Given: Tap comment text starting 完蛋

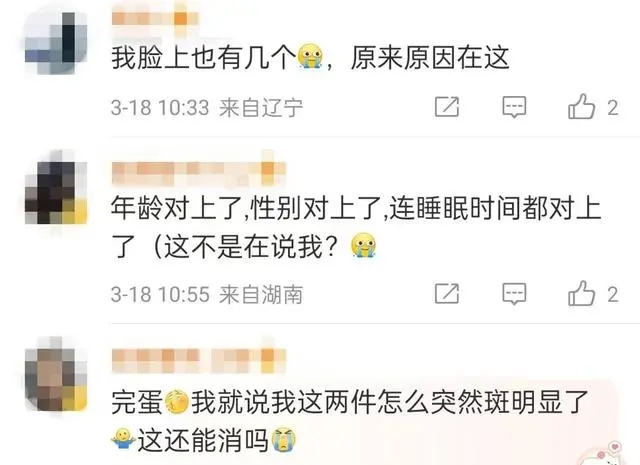Looking at the screenshot, I should click(350, 421).
